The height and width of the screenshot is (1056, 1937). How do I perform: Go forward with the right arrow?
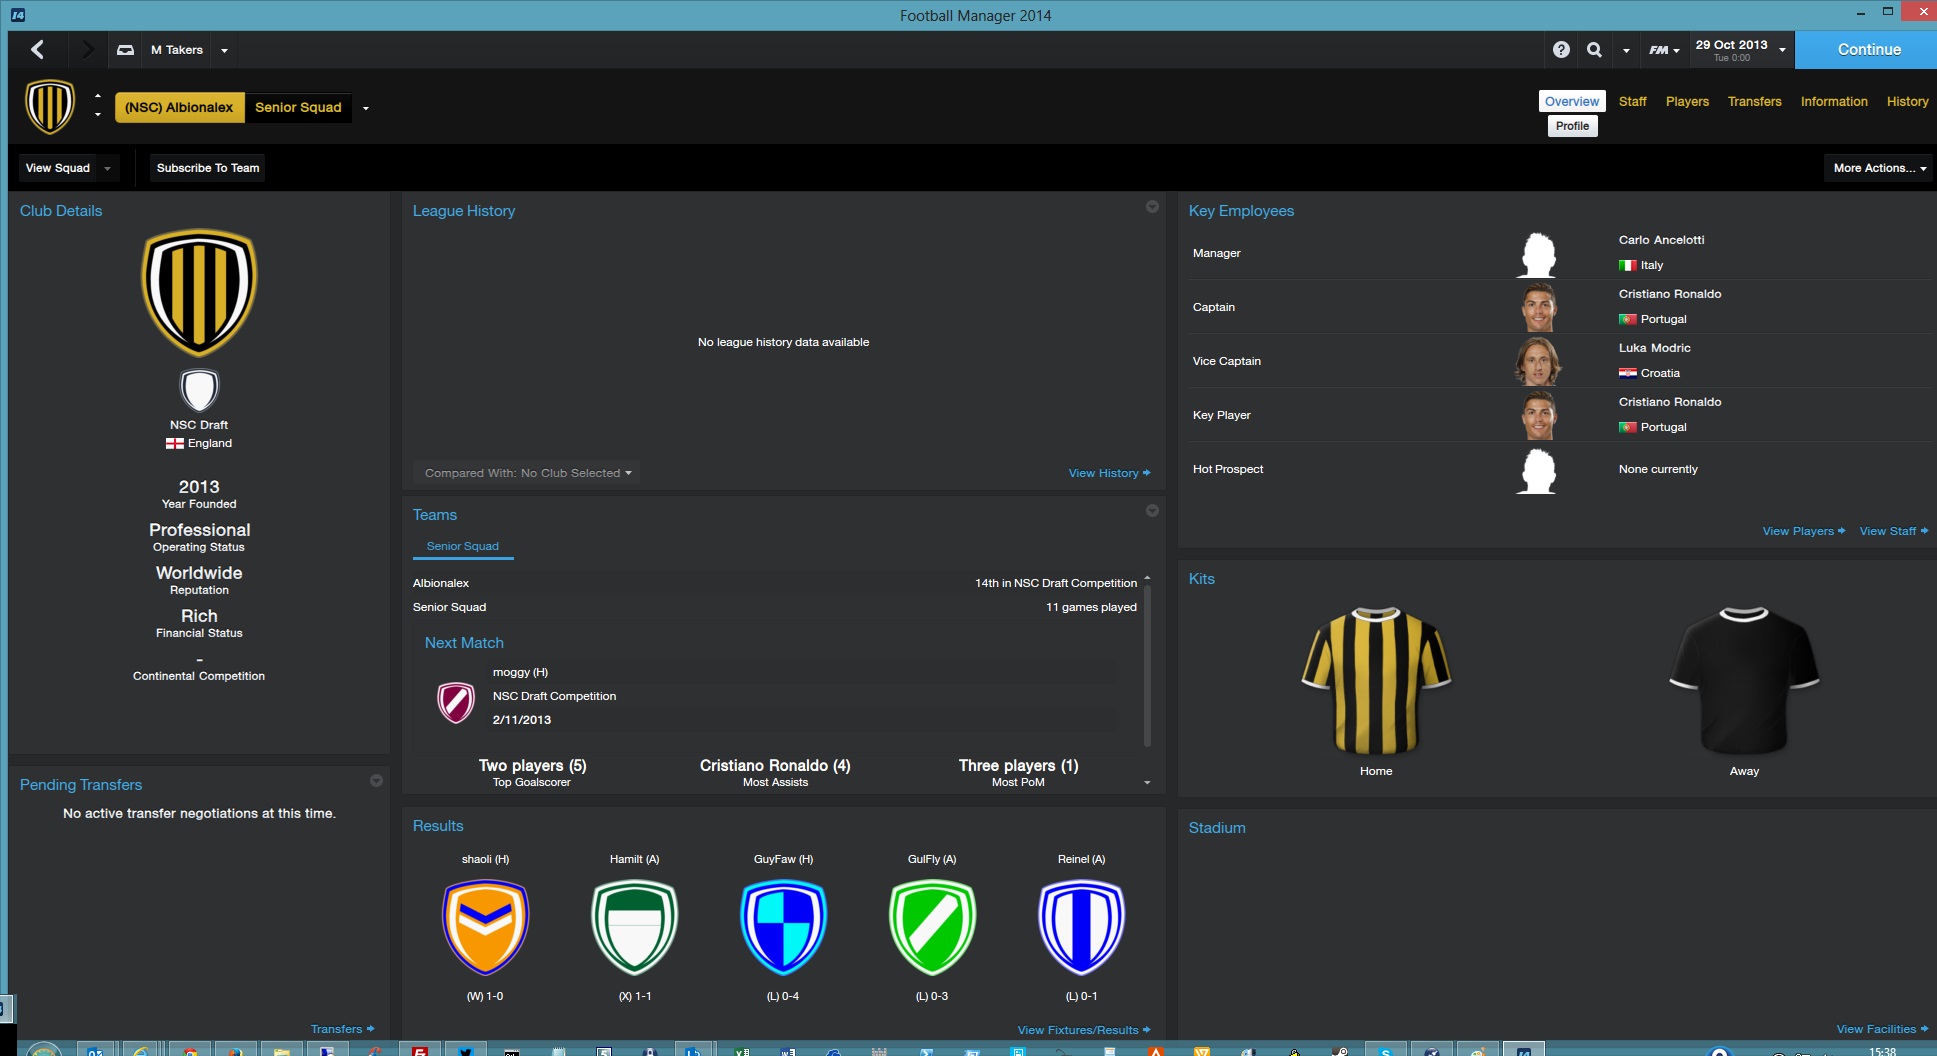87,49
